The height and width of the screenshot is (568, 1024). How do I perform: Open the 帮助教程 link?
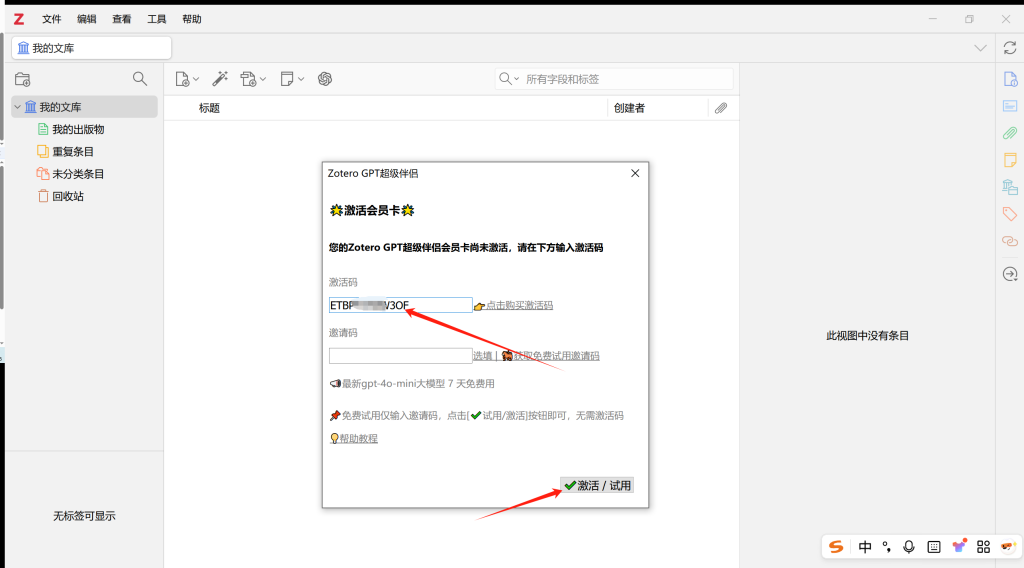click(358, 439)
